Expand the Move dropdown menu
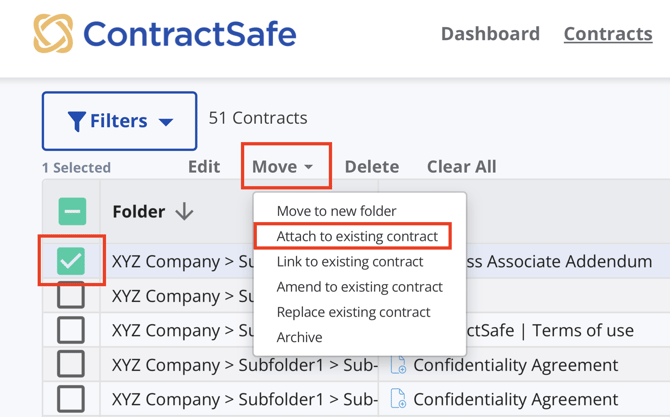 click(x=284, y=167)
